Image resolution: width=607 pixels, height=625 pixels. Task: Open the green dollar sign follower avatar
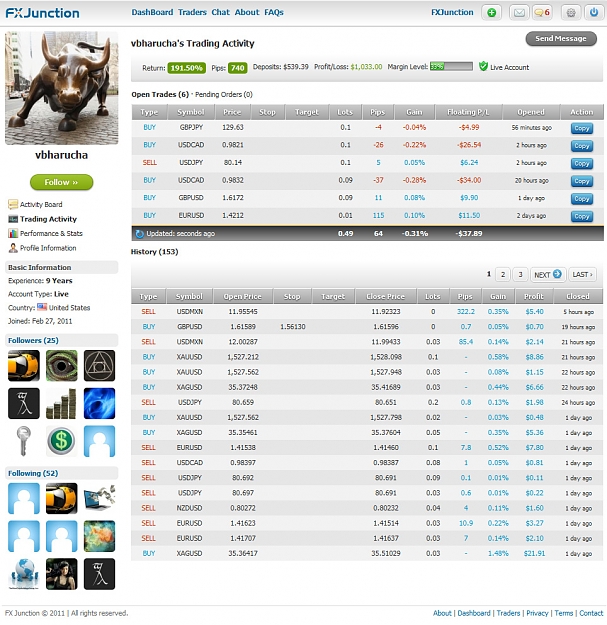click(x=61, y=441)
